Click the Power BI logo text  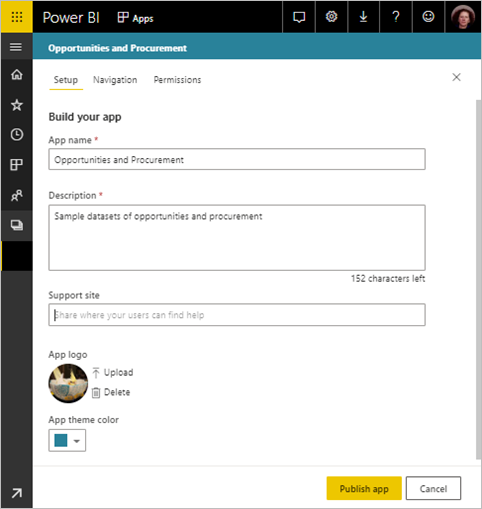coord(71,18)
